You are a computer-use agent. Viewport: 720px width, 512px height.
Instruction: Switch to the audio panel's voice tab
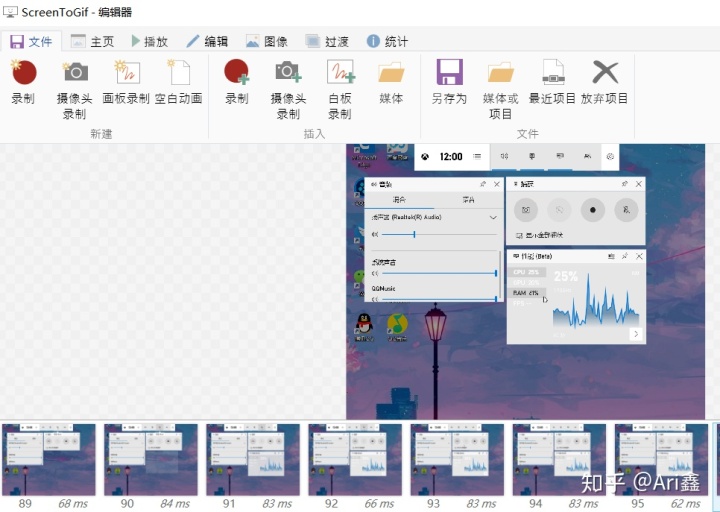pyautogui.click(x=468, y=200)
